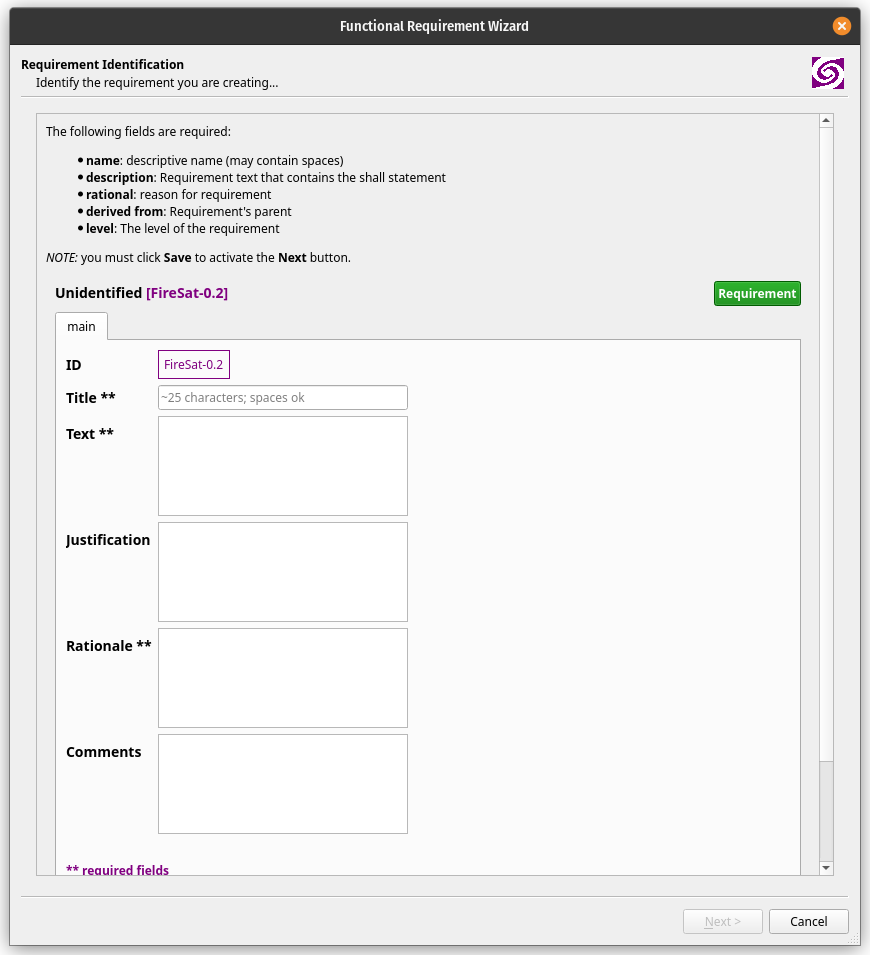Click inside the Comments text area
The height and width of the screenshot is (955, 870).
[283, 784]
